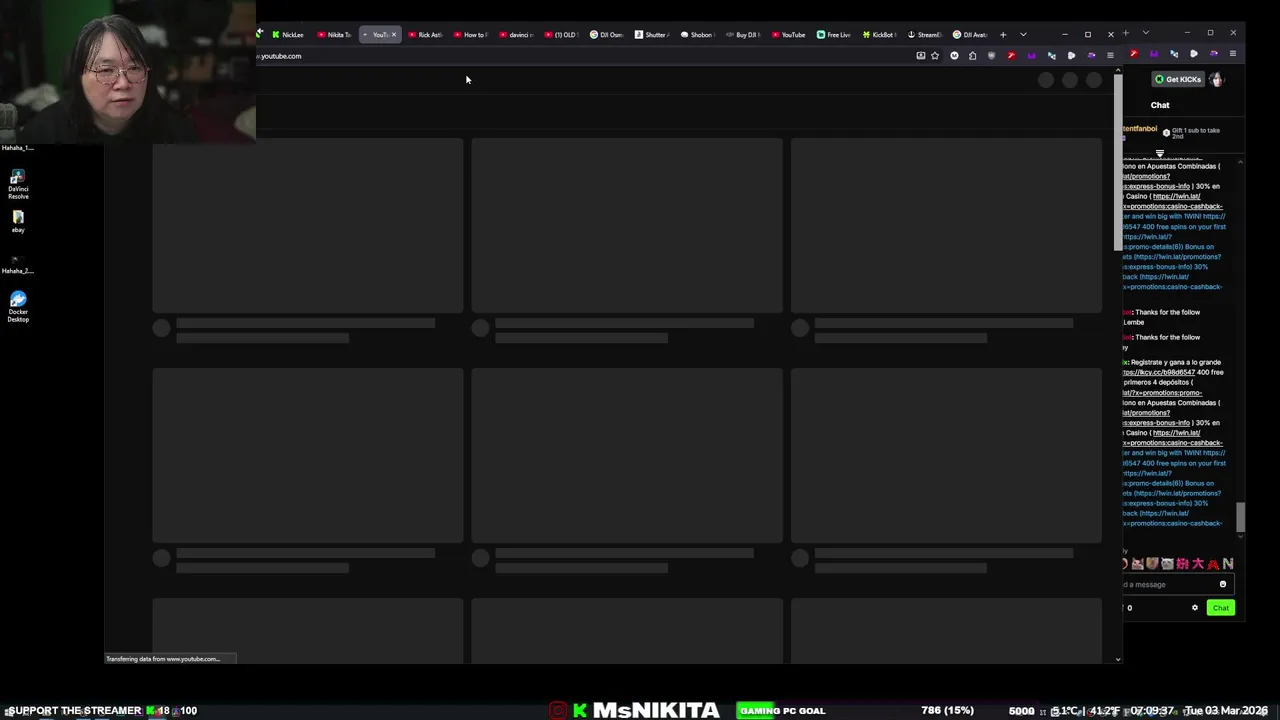Pick the red A emote in chat

(1213, 564)
